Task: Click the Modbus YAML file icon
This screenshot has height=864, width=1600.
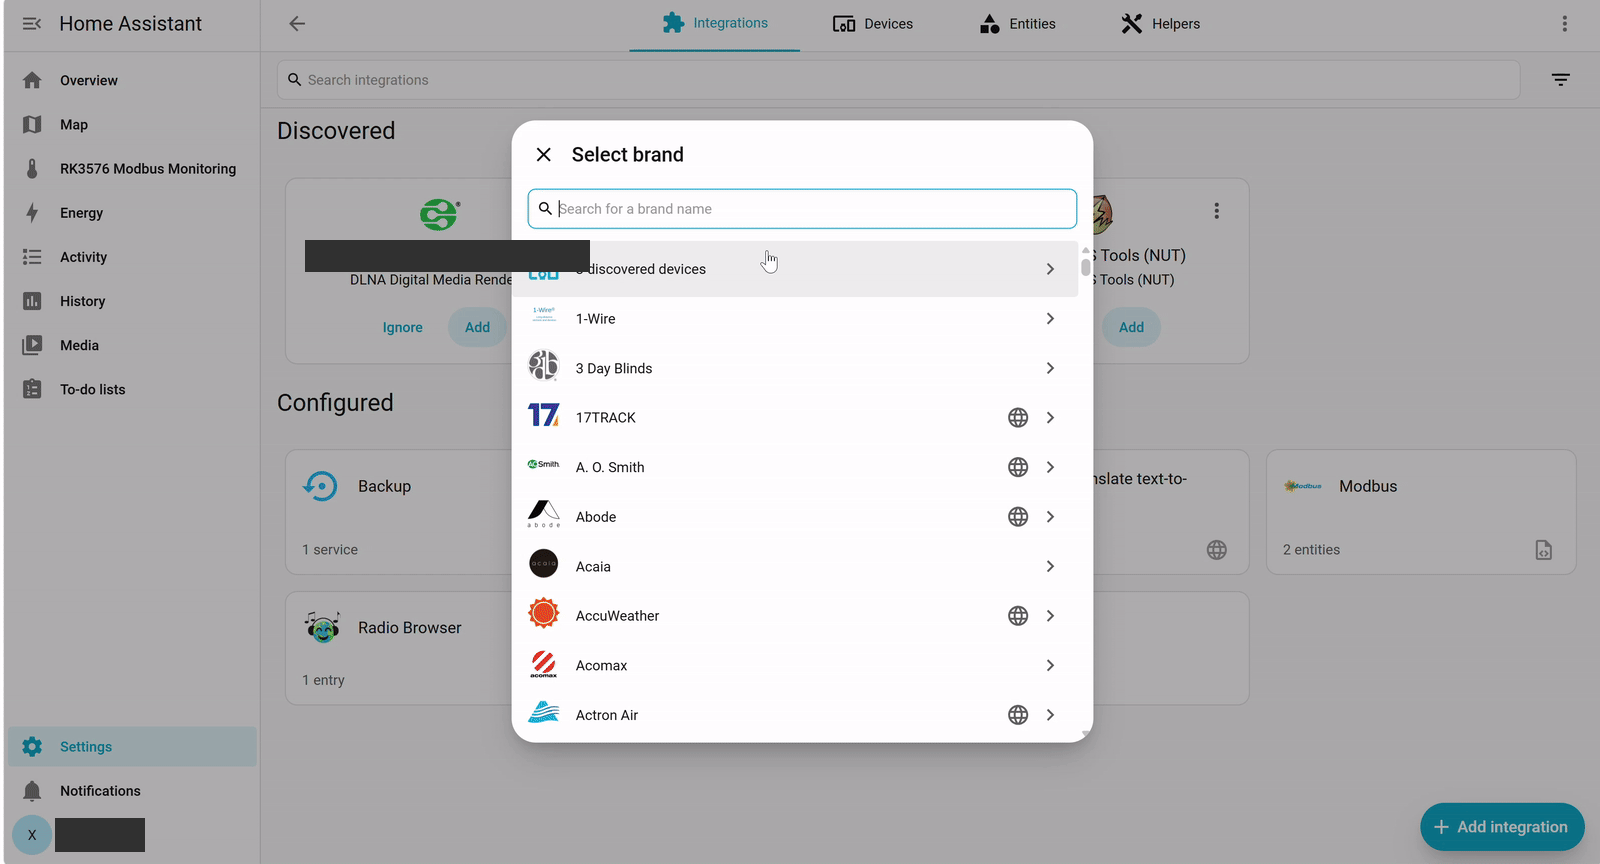Action: click(1544, 550)
